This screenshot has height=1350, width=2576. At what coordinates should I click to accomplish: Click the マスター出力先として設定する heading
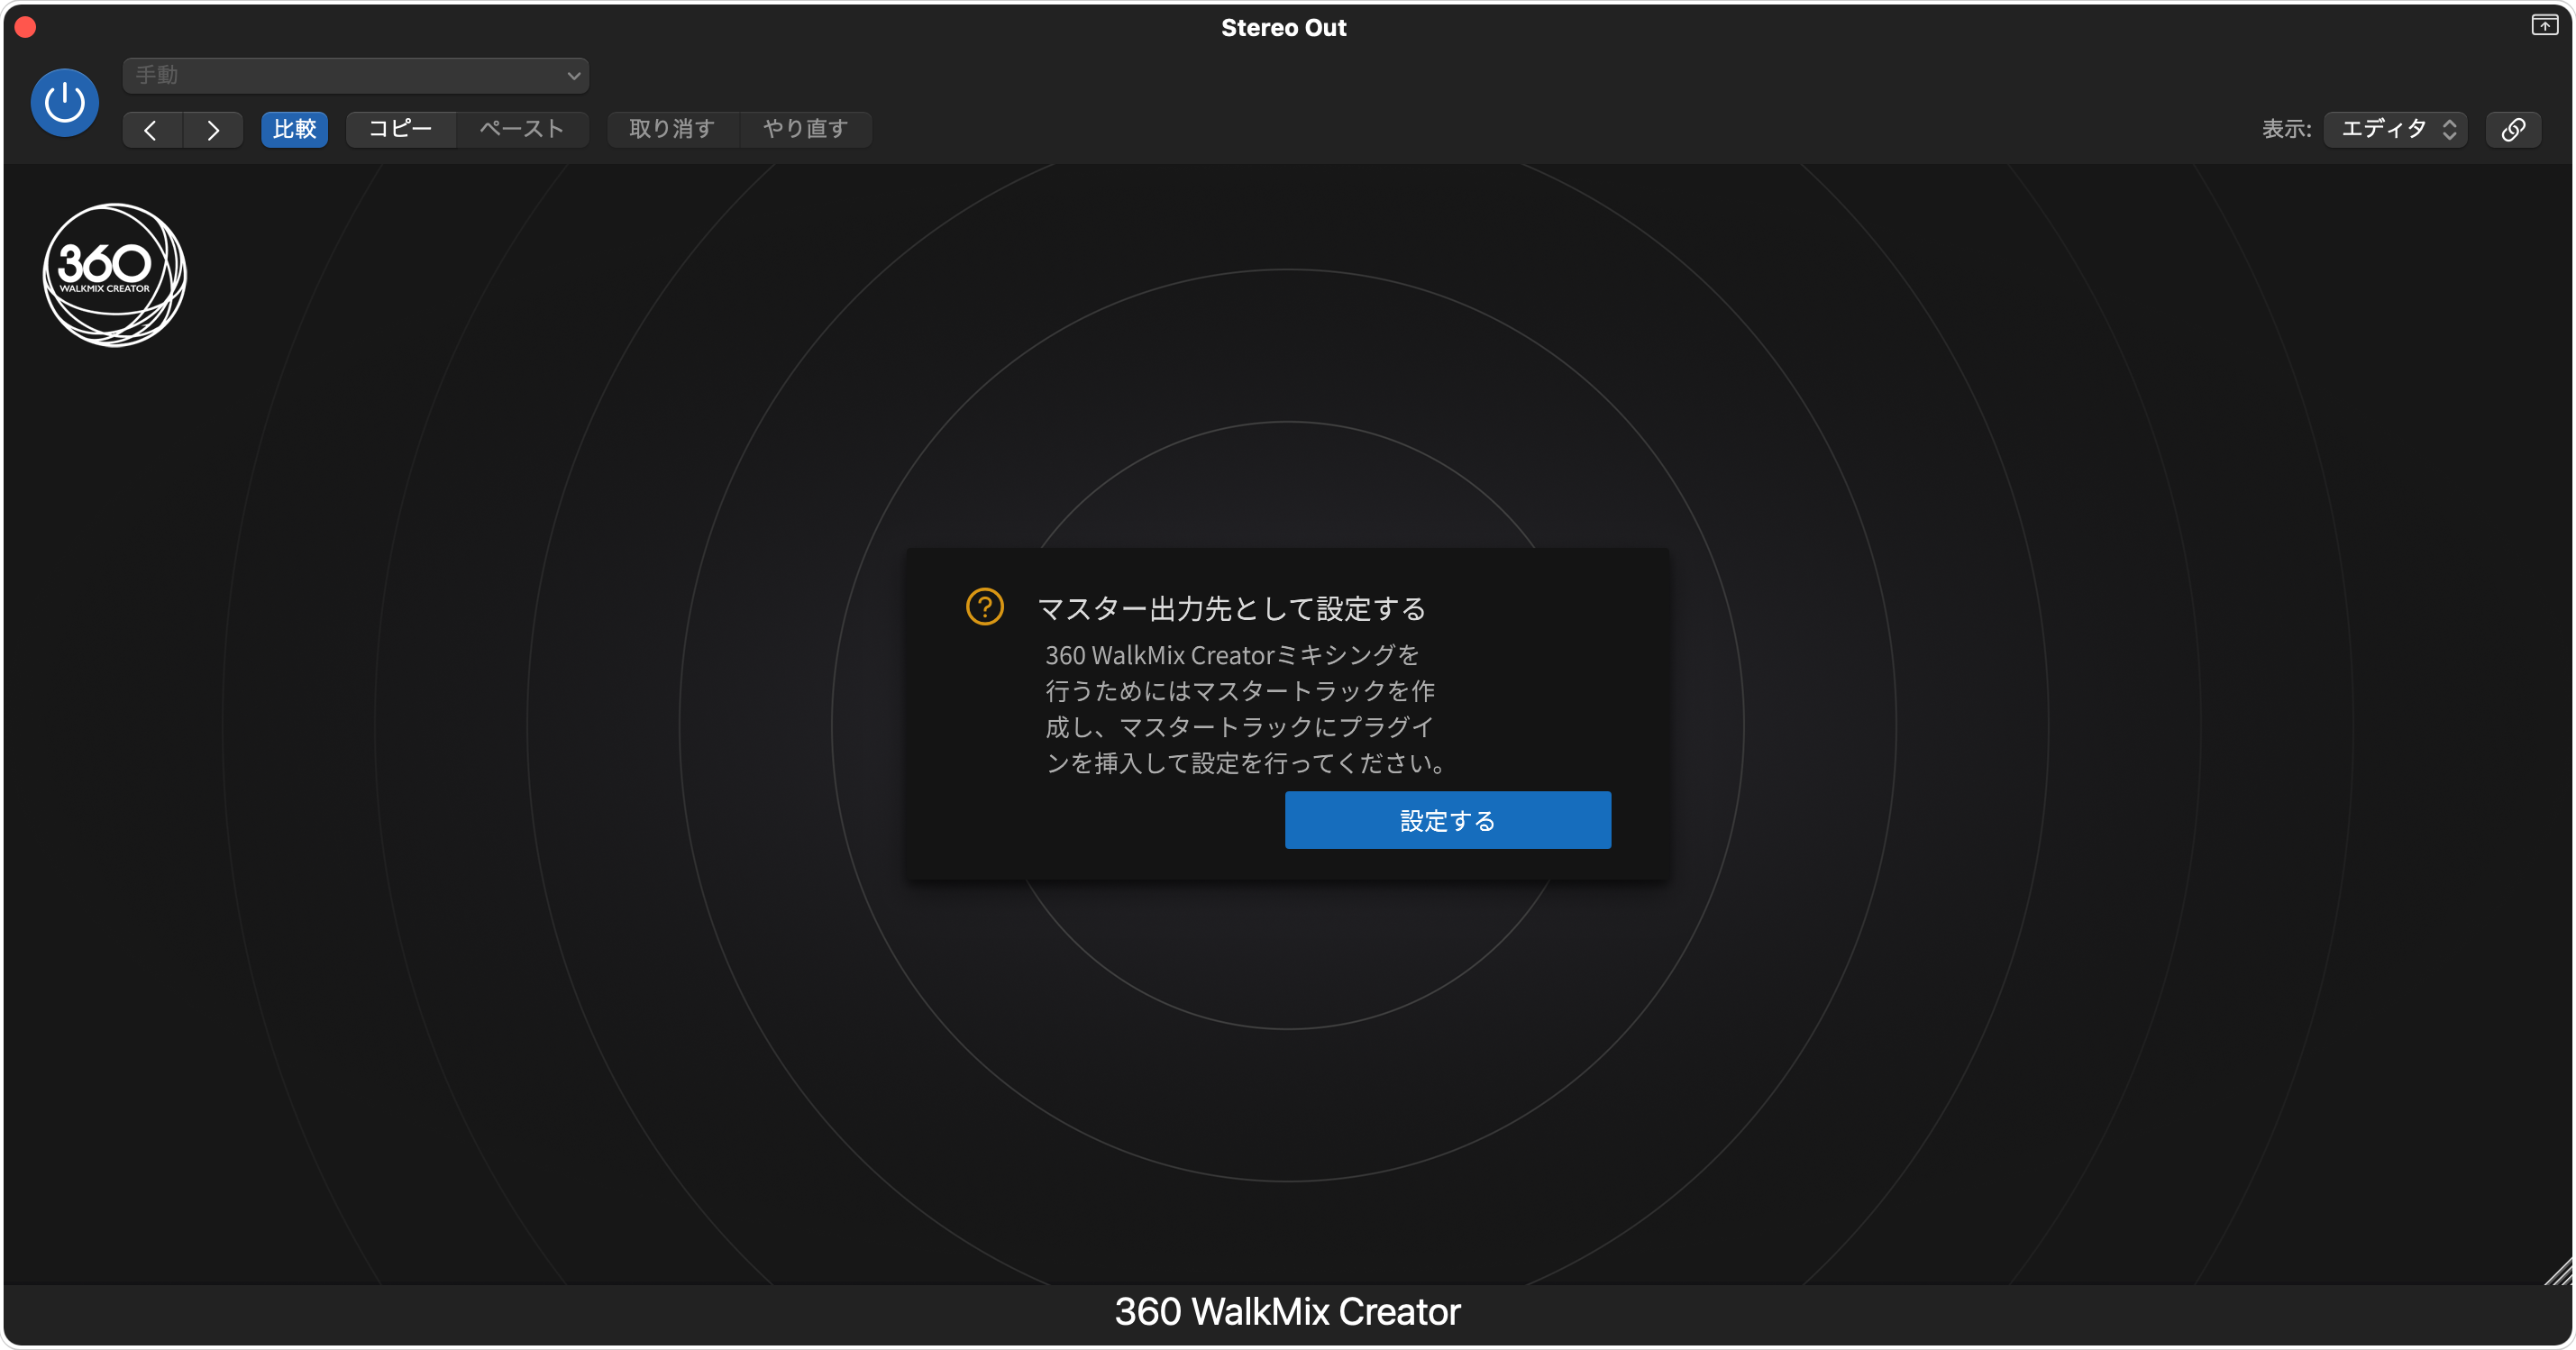tap(1231, 608)
